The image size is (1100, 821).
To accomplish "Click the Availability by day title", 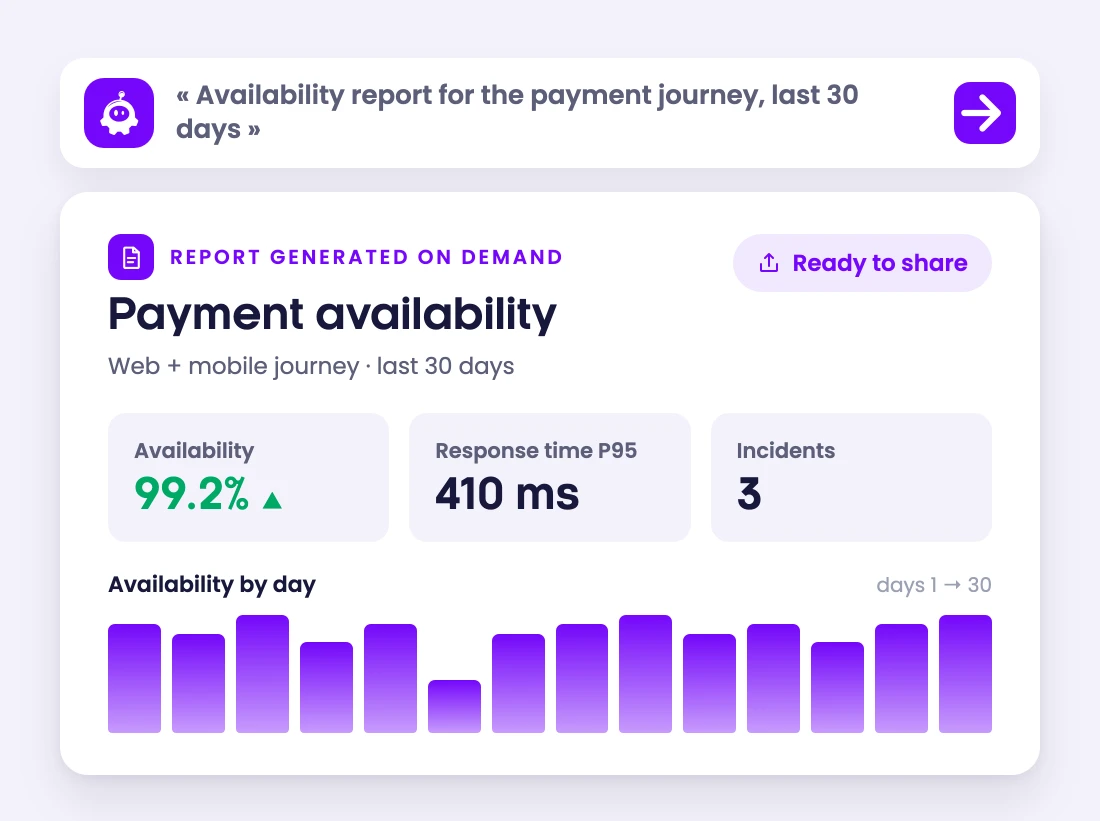I will (x=212, y=585).
